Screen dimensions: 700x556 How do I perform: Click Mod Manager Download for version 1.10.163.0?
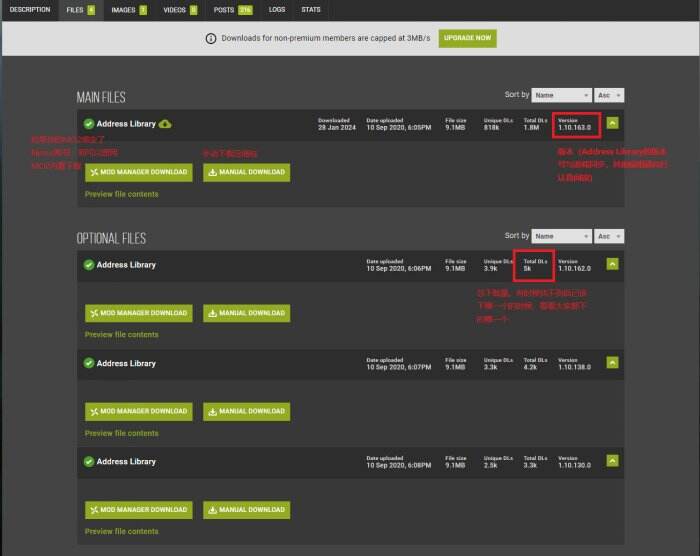[x=139, y=172]
